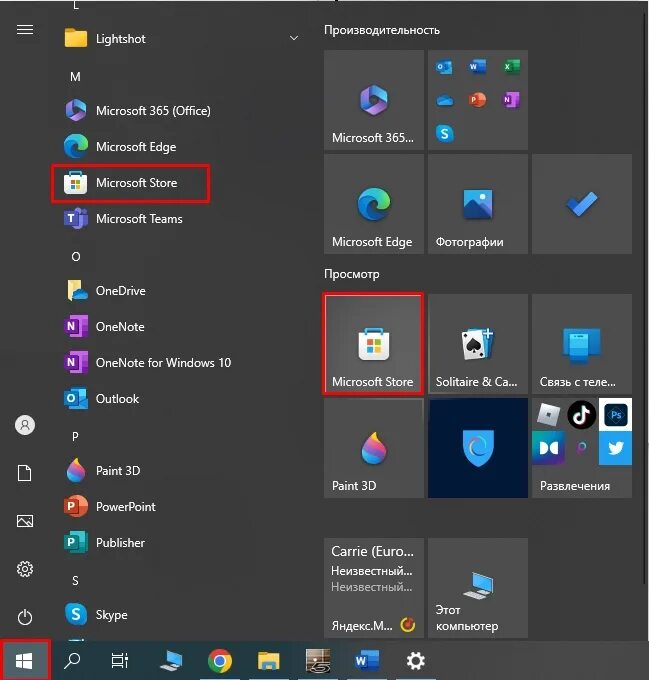Open the Microsoft 365 tile
This screenshot has height=680, width=649.
tap(374, 100)
